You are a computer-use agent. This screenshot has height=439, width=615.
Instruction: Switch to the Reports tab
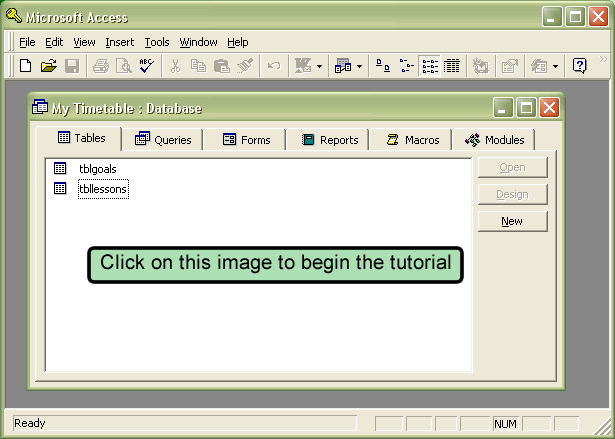(328, 140)
